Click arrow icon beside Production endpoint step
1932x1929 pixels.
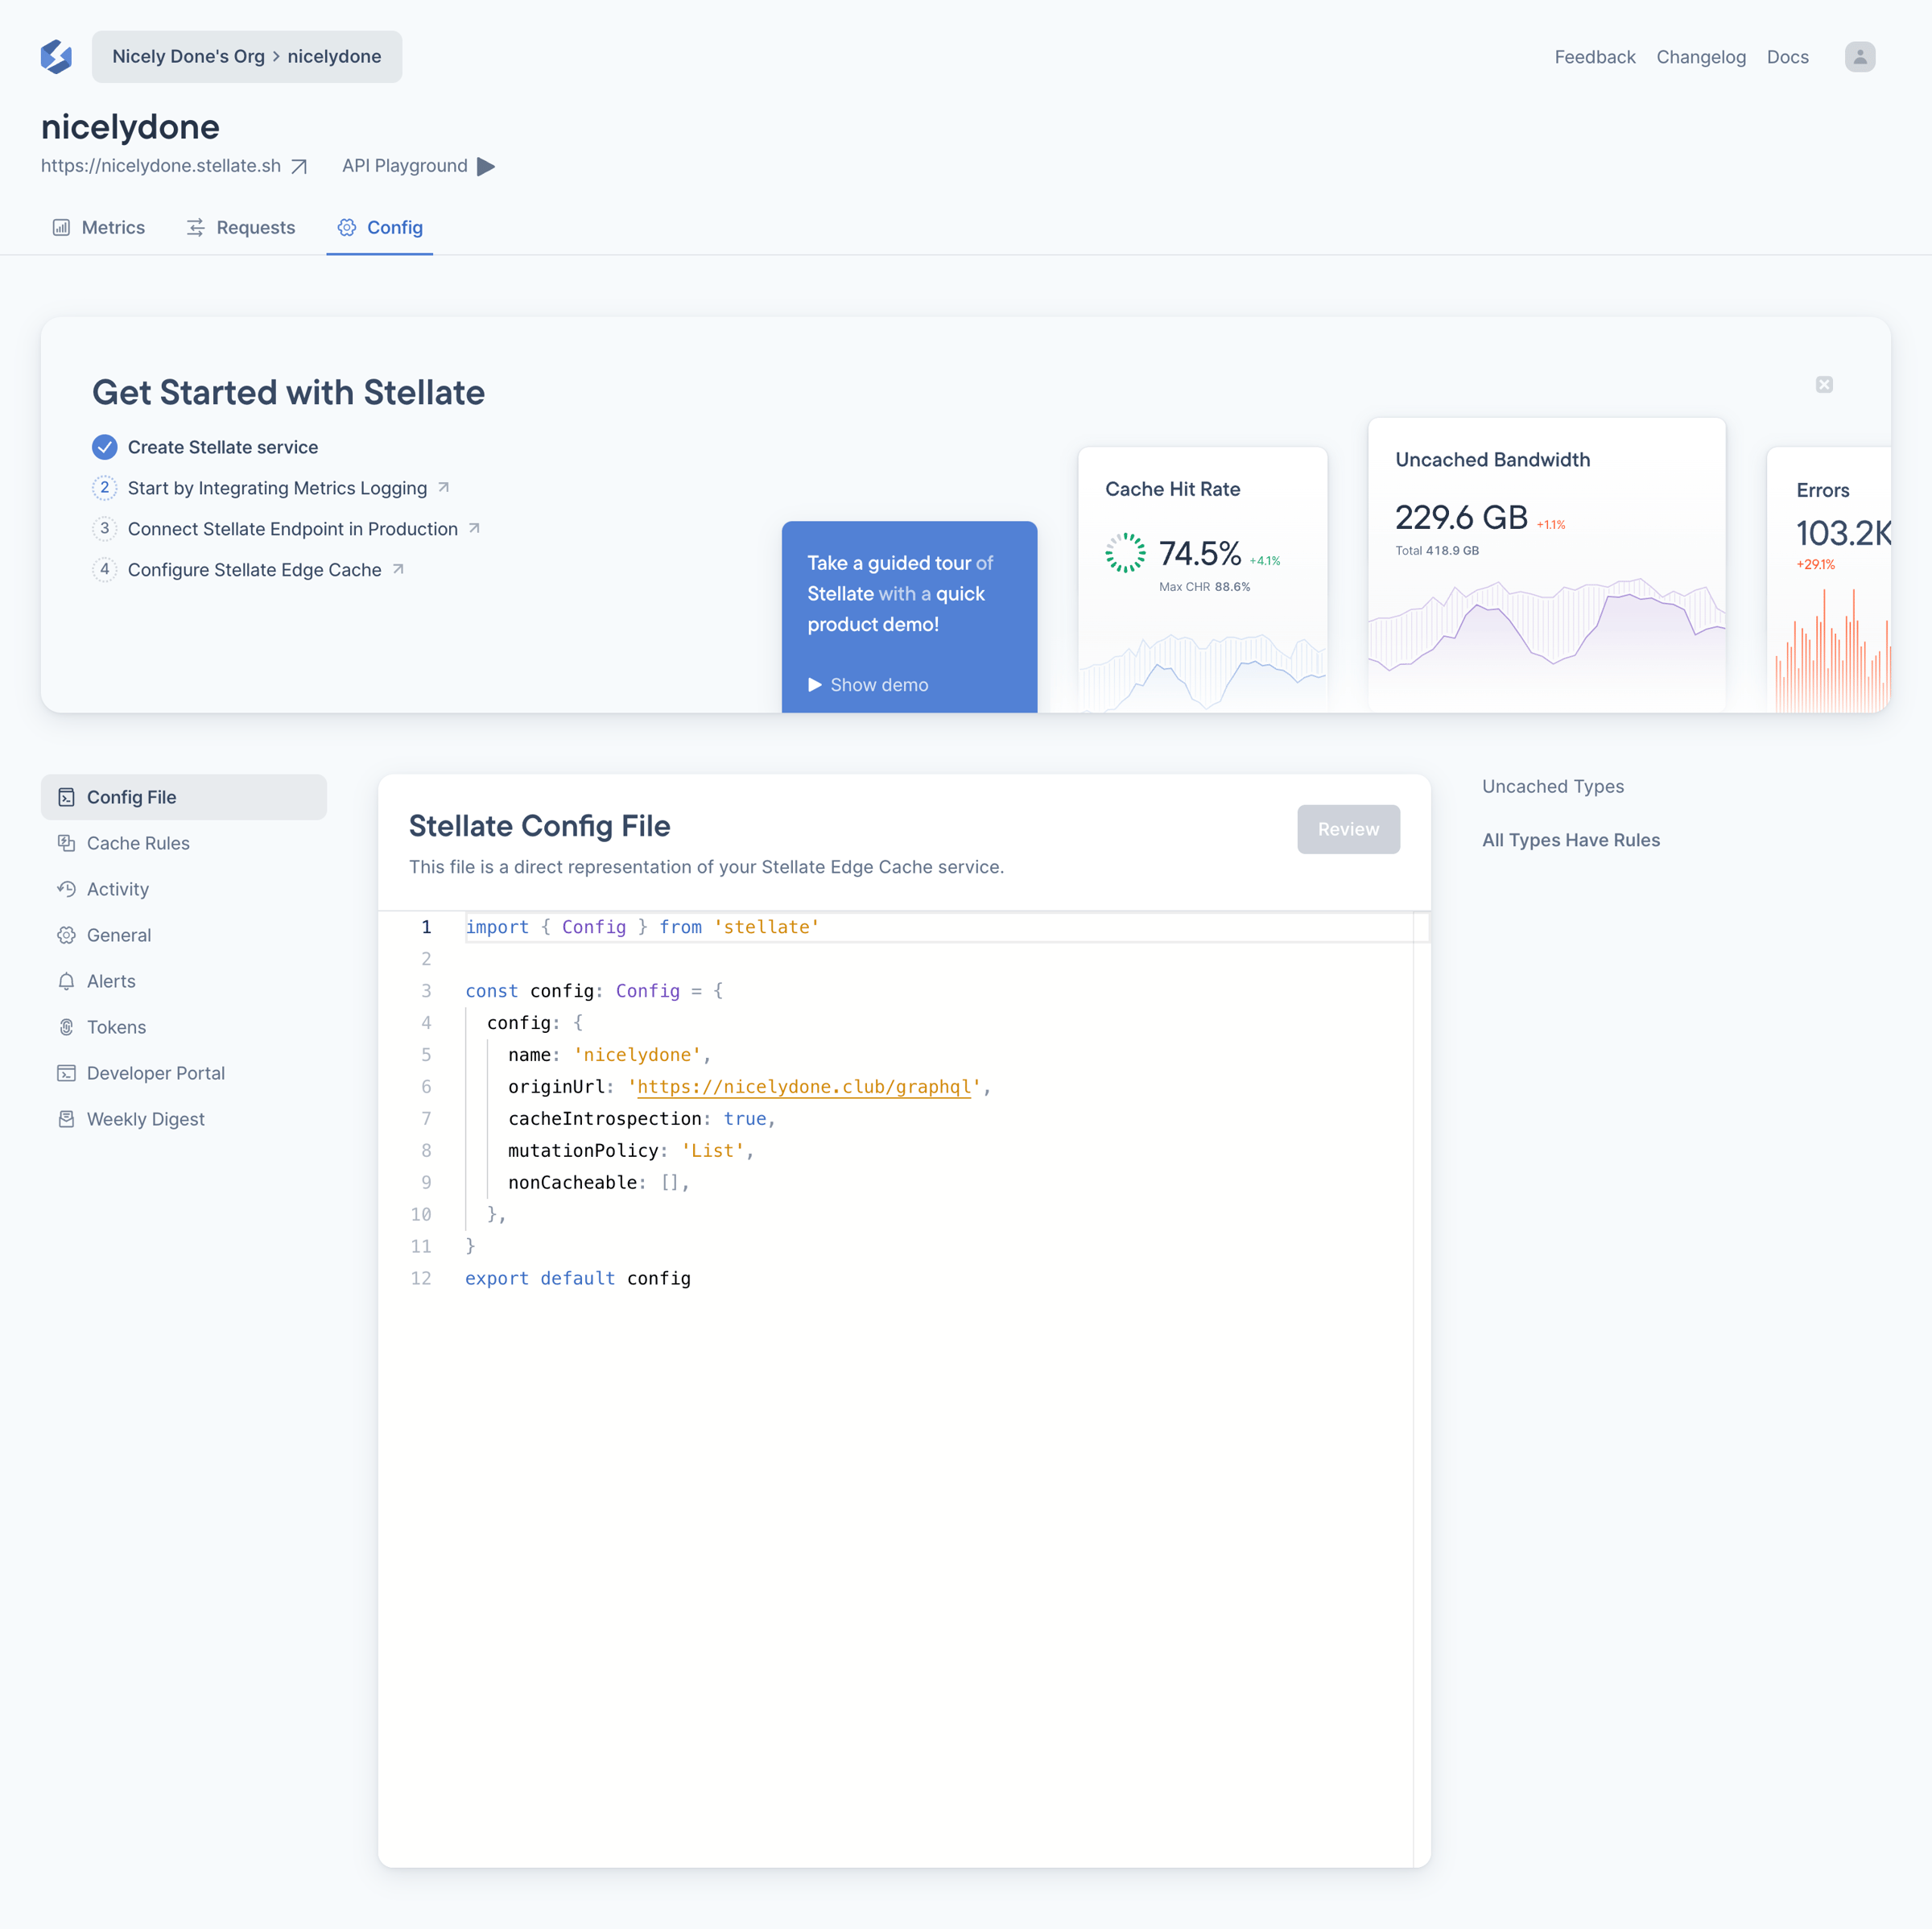click(x=475, y=528)
